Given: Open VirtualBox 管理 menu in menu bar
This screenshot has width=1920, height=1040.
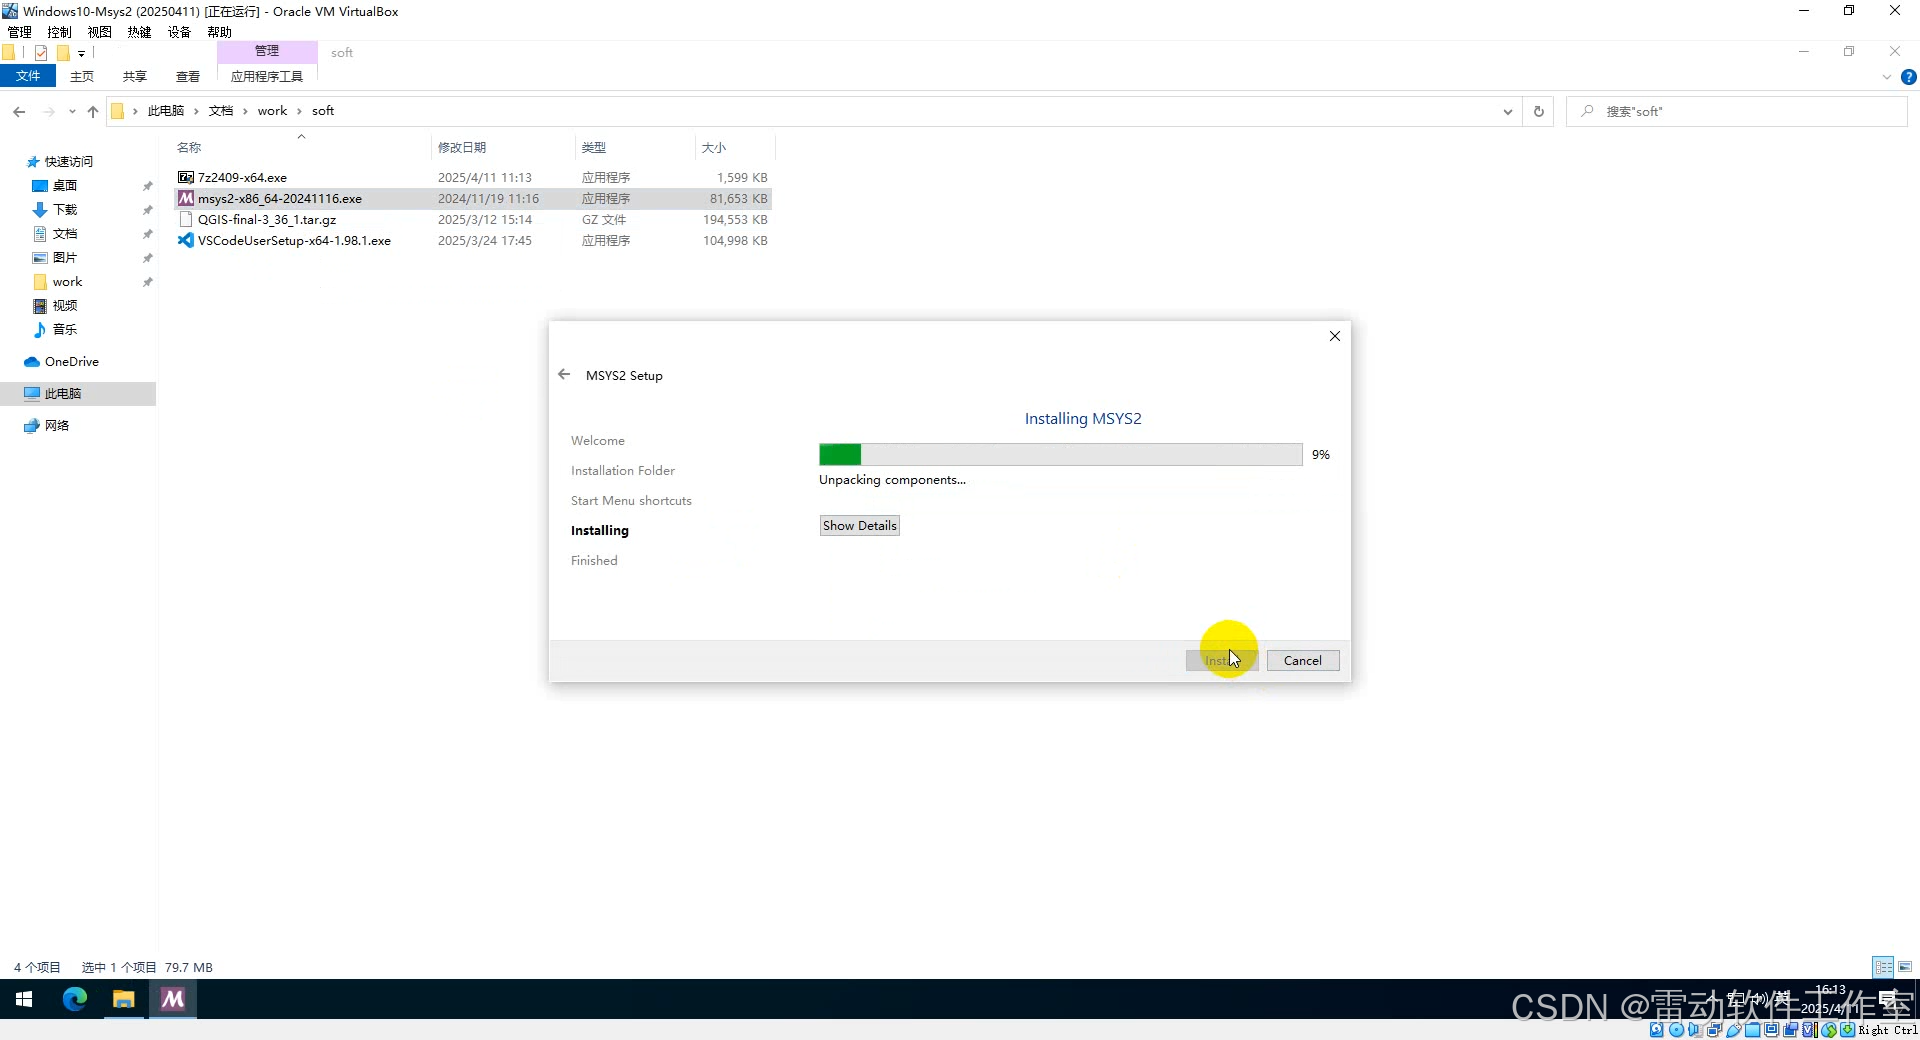Looking at the screenshot, I should pyautogui.click(x=20, y=32).
